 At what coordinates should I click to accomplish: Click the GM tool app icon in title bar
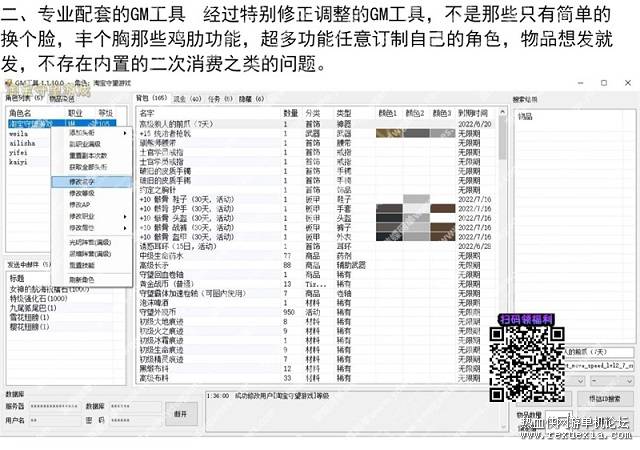(8, 83)
